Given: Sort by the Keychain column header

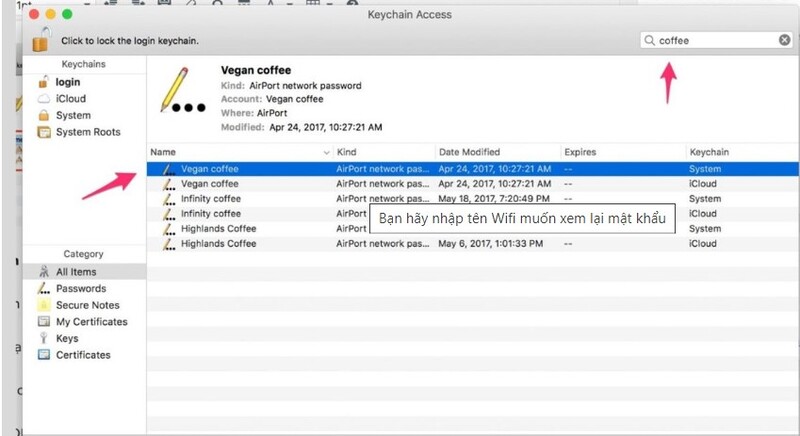Looking at the screenshot, I should click(709, 152).
